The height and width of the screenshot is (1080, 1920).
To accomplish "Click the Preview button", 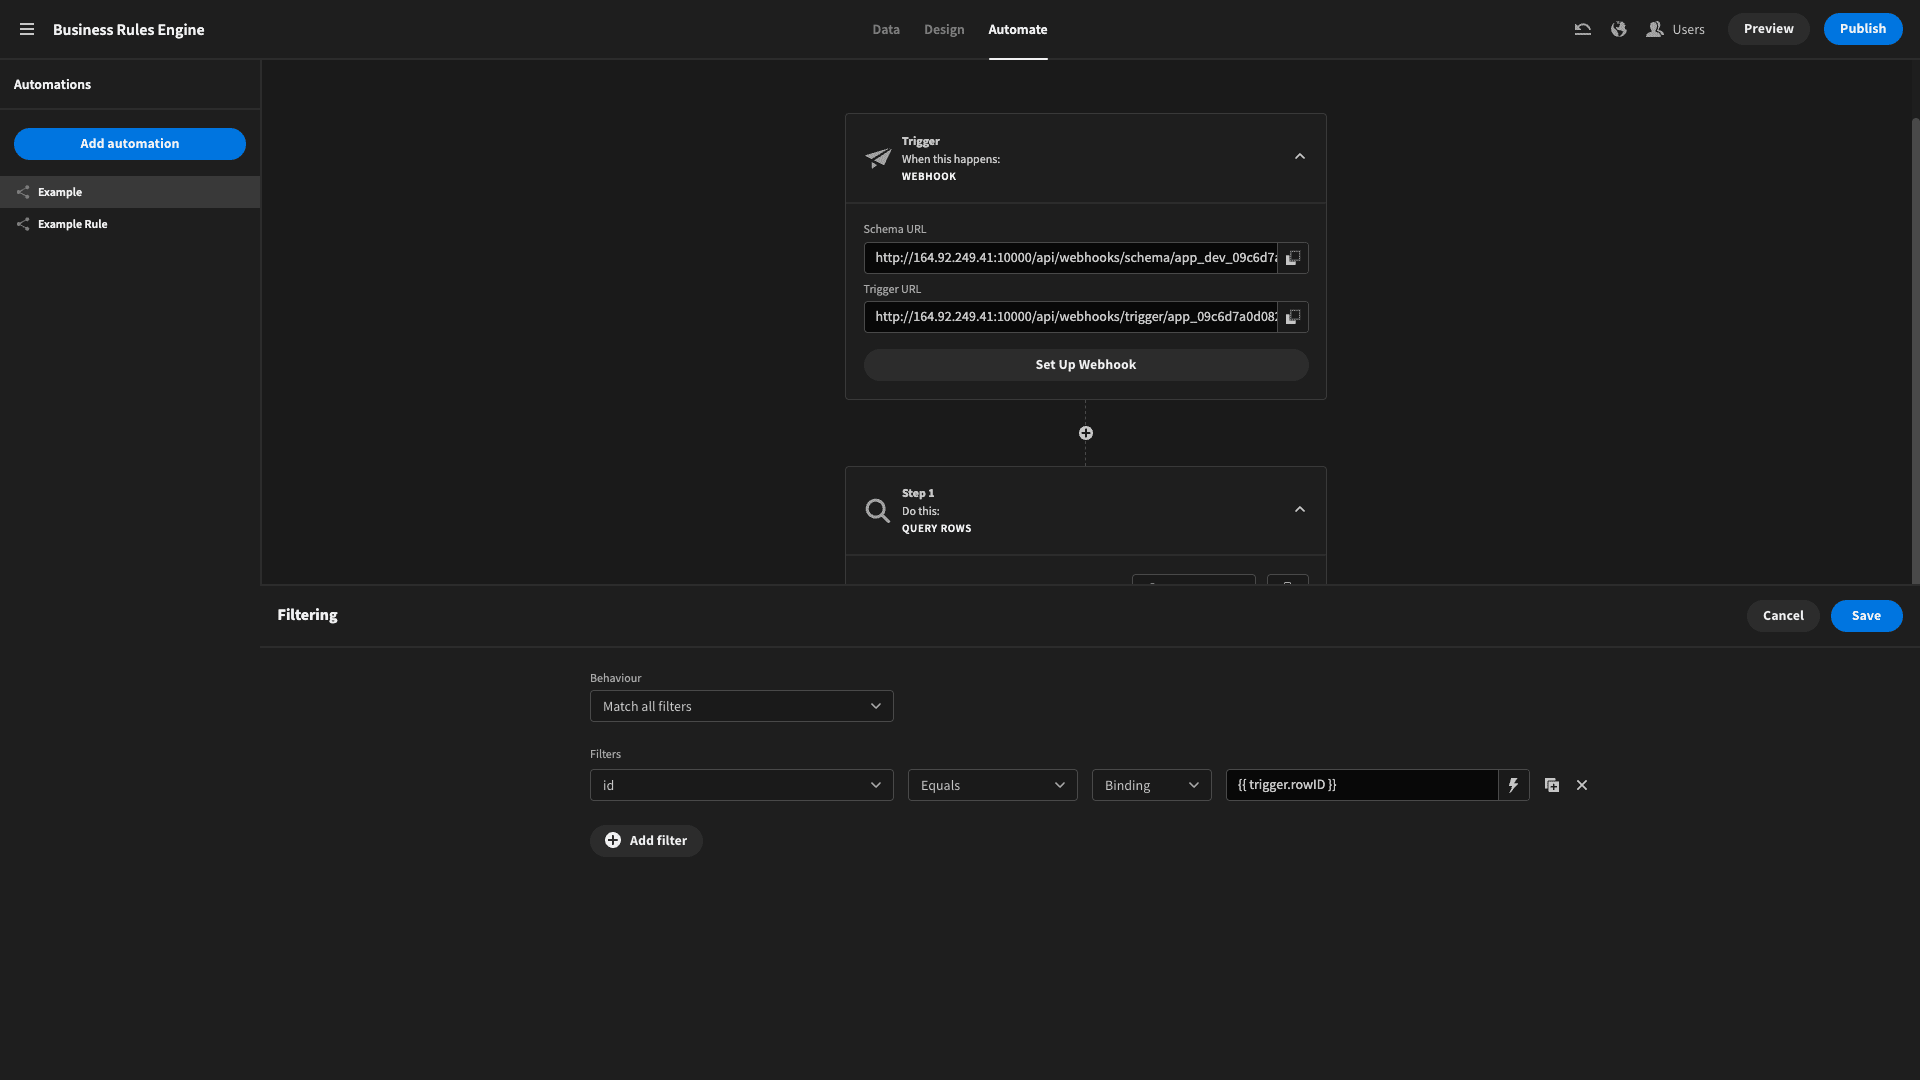I will (1768, 29).
